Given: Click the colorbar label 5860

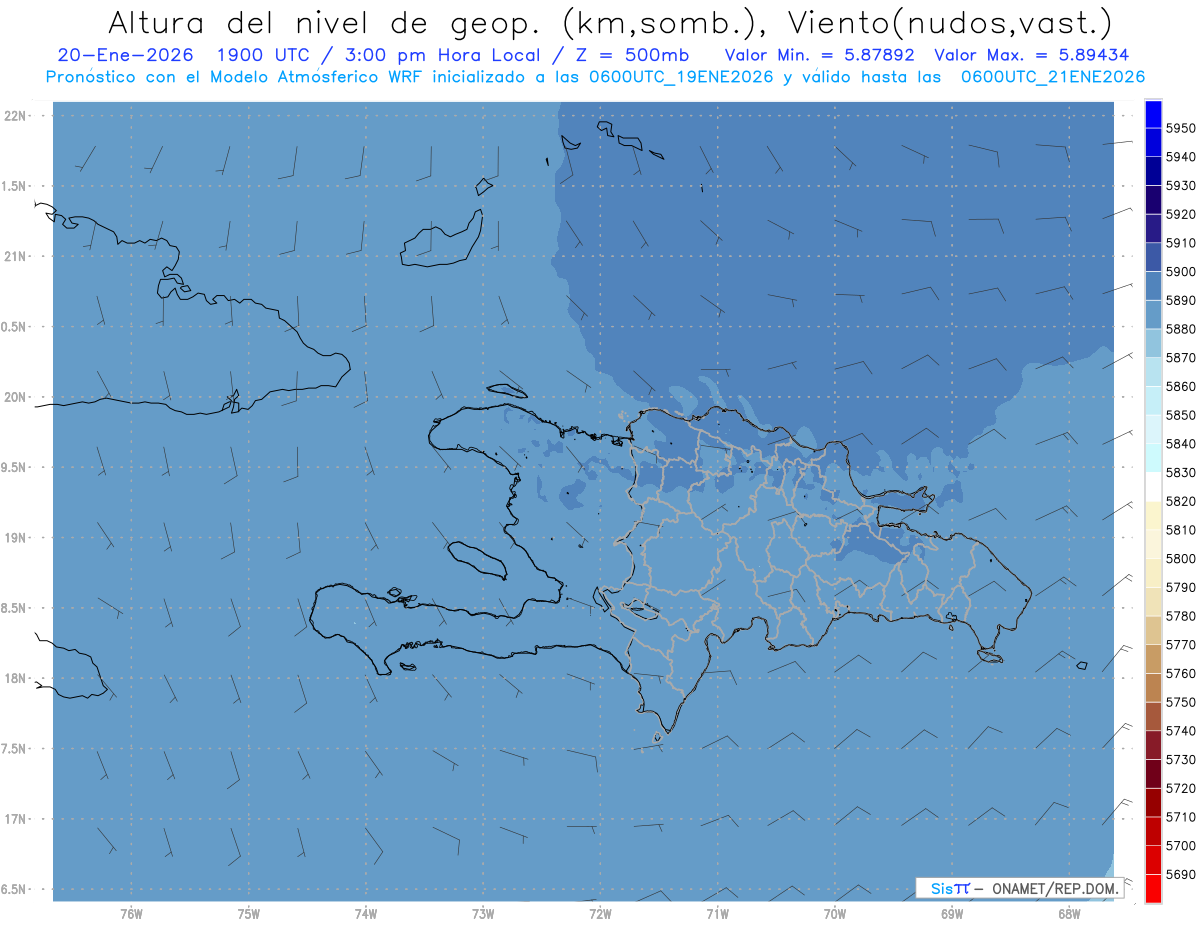Looking at the screenshot, I should pyautogui.click(x=1181, y=387).
